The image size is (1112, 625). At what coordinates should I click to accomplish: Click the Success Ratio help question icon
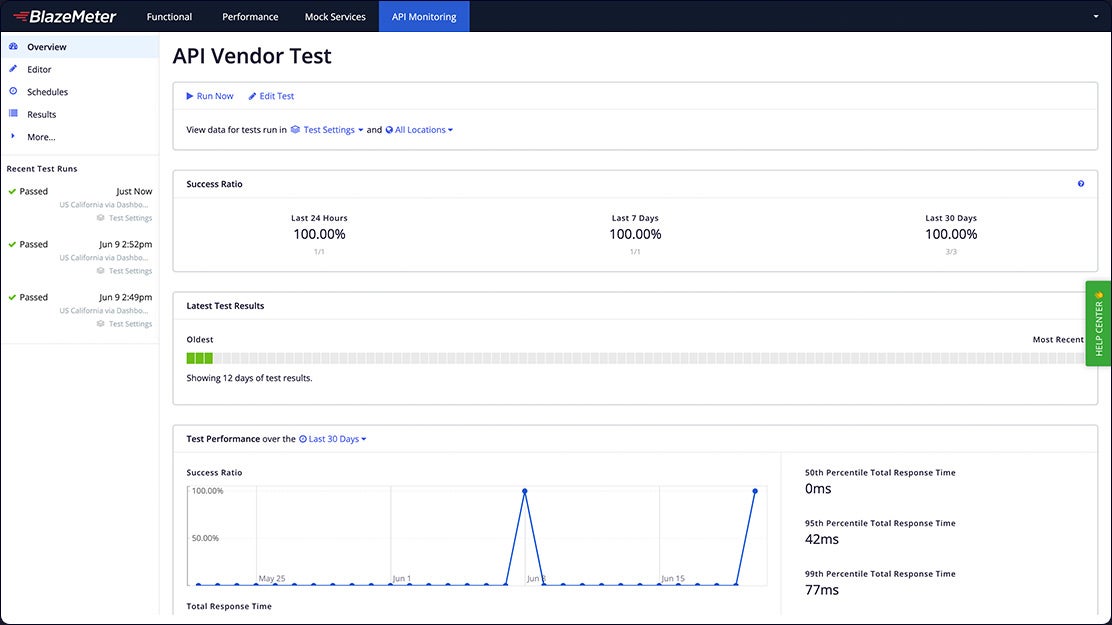coord(1081,184)
